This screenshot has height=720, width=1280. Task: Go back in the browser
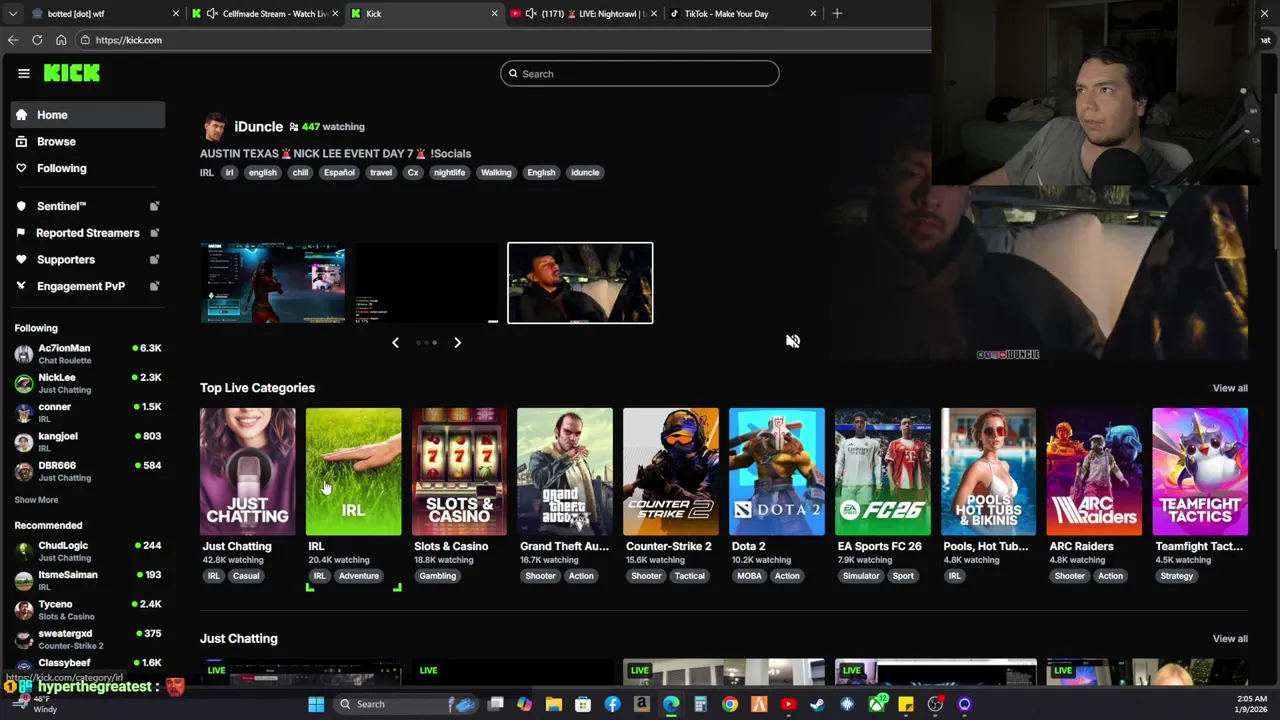pos(13,40)
